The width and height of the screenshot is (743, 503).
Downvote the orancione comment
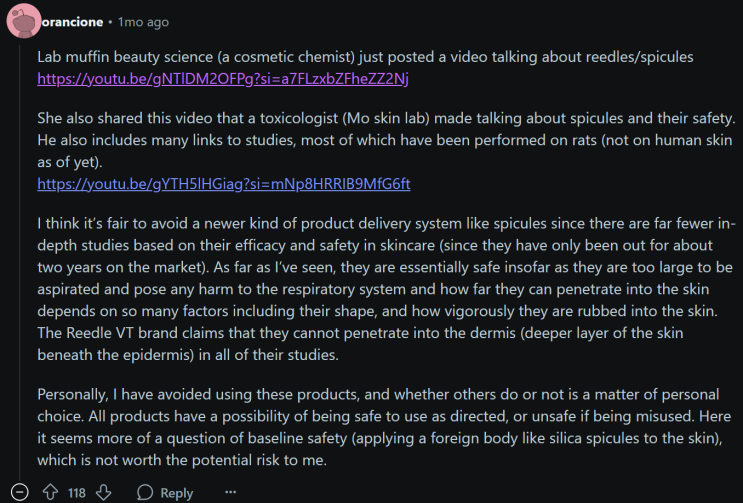tap(103, 492)
